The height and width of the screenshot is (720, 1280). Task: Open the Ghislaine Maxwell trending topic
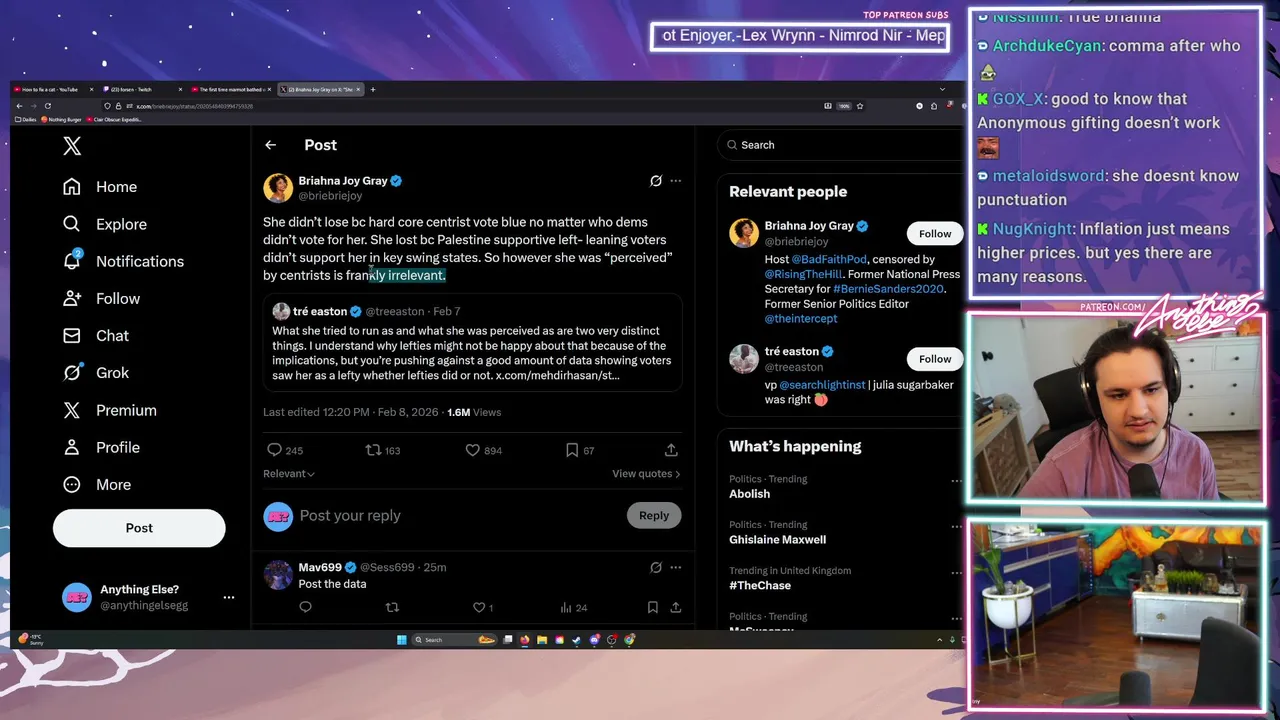777,540
